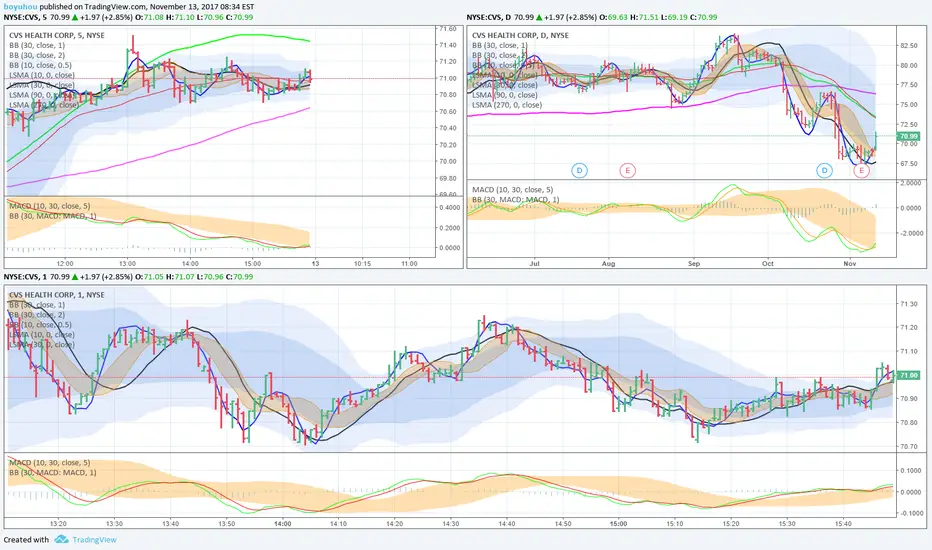Viewport: 932px width, 550px height.
Task: Click BB (30, MACD: MACD, 1) in 5-minute chart
Action: pyautogui.click(x=52, y=216)
